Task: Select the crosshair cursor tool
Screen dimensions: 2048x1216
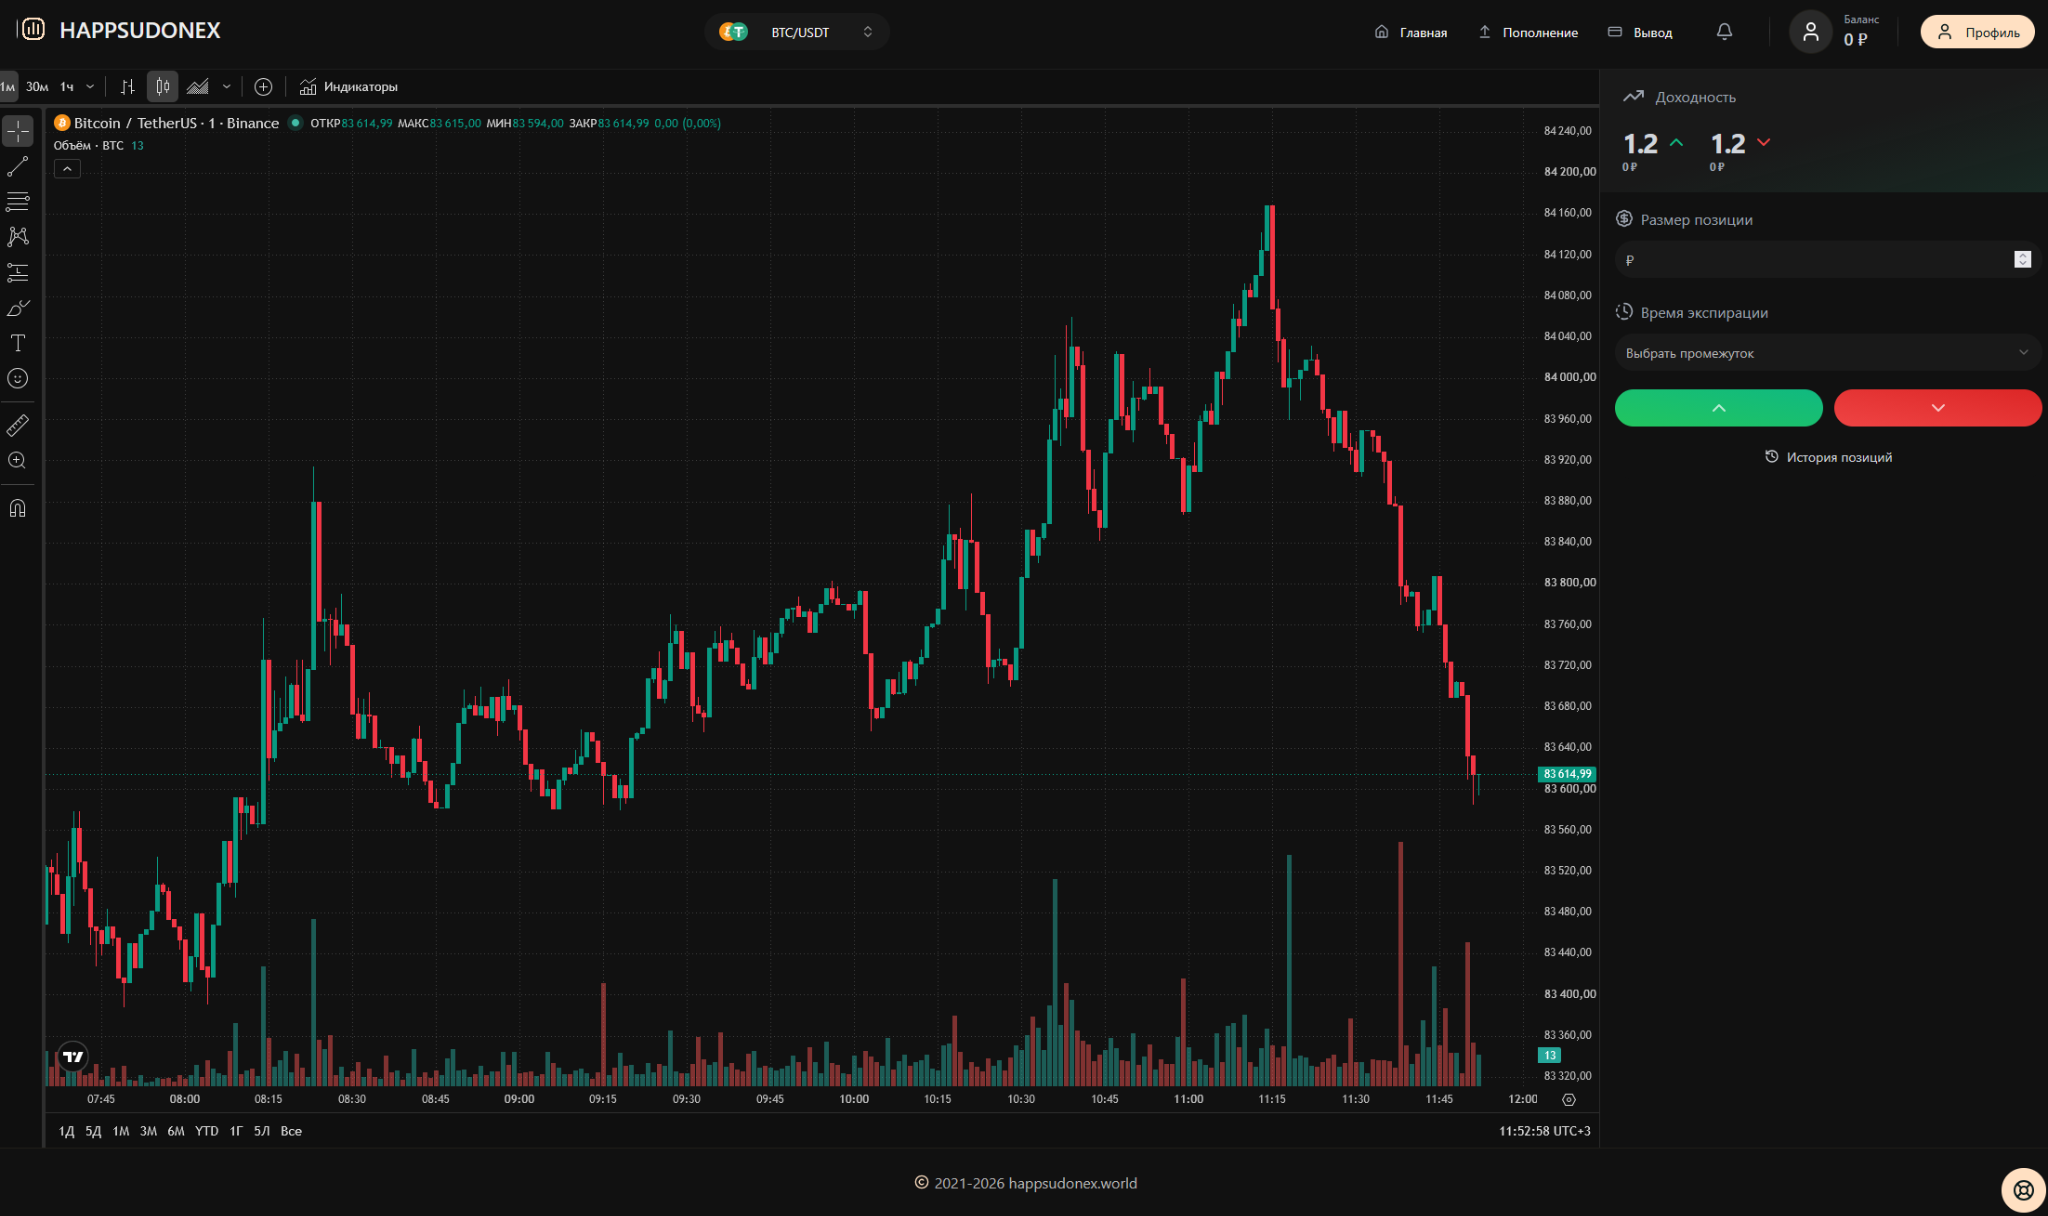Action: pyautogui.click(x=18, y=131)
